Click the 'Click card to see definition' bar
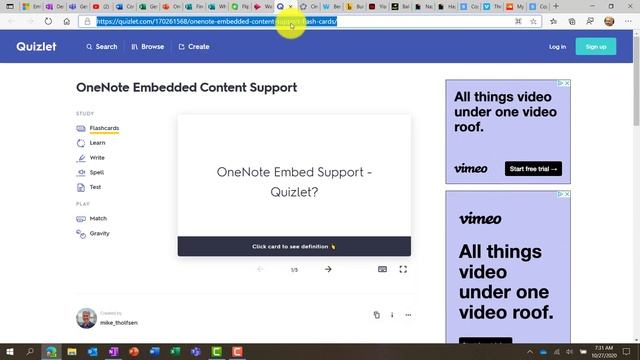 [294, 247]
